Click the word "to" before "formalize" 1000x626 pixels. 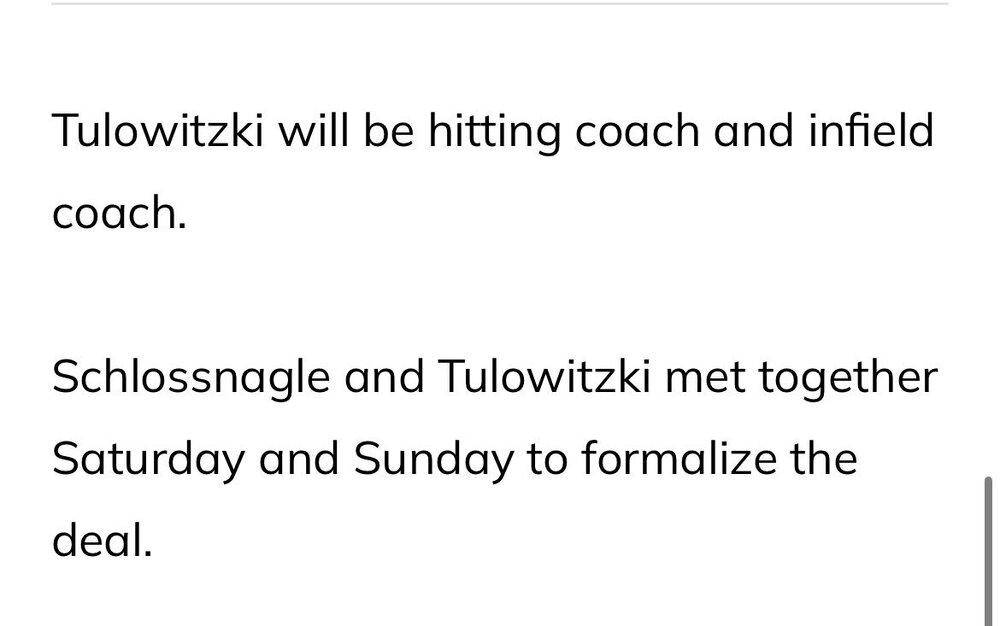pos(542,460)
